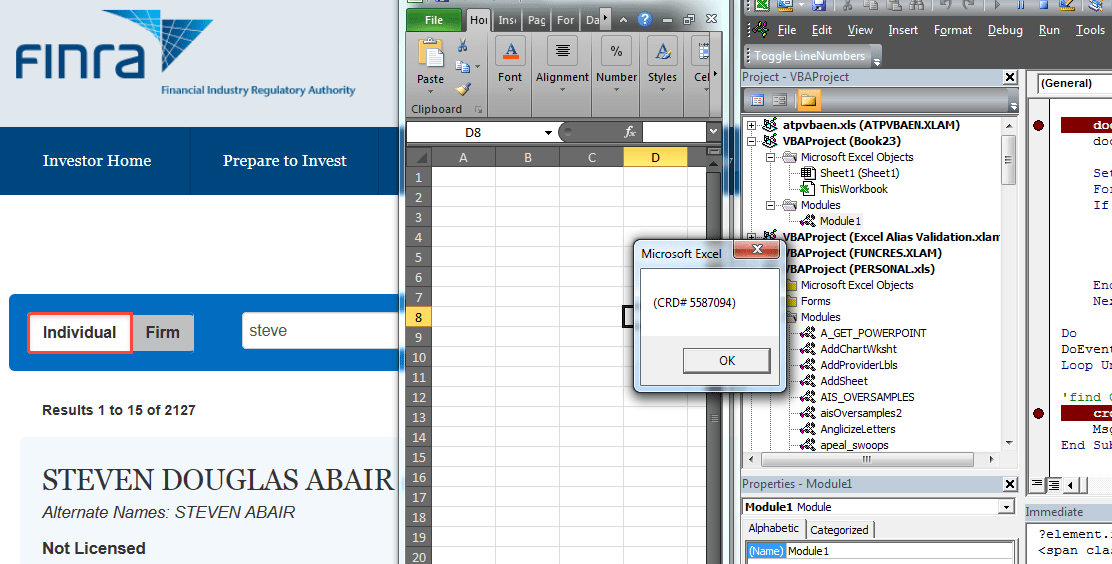Expand atpvbaen.xls project tree node
Viewport: 1112px width, 564px height.
(751, 125)
